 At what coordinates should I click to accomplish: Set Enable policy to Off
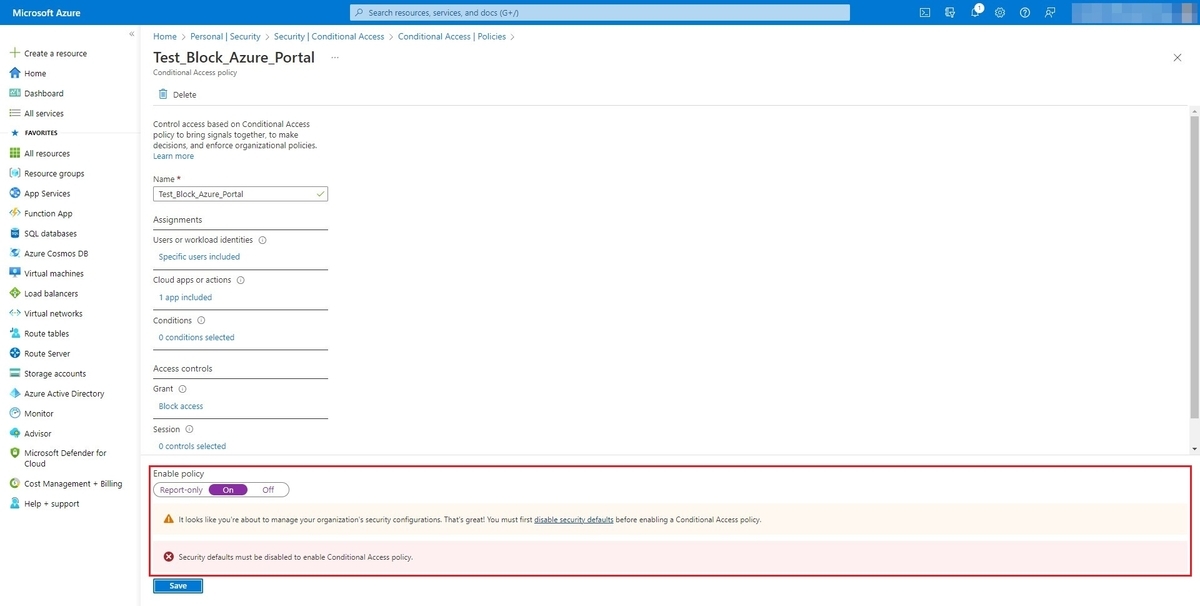click(268, 490)
